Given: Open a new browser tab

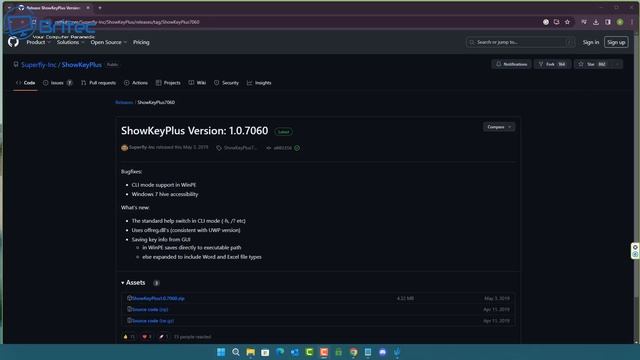Looking at the screenshot, I should click(x=100, y=8).
